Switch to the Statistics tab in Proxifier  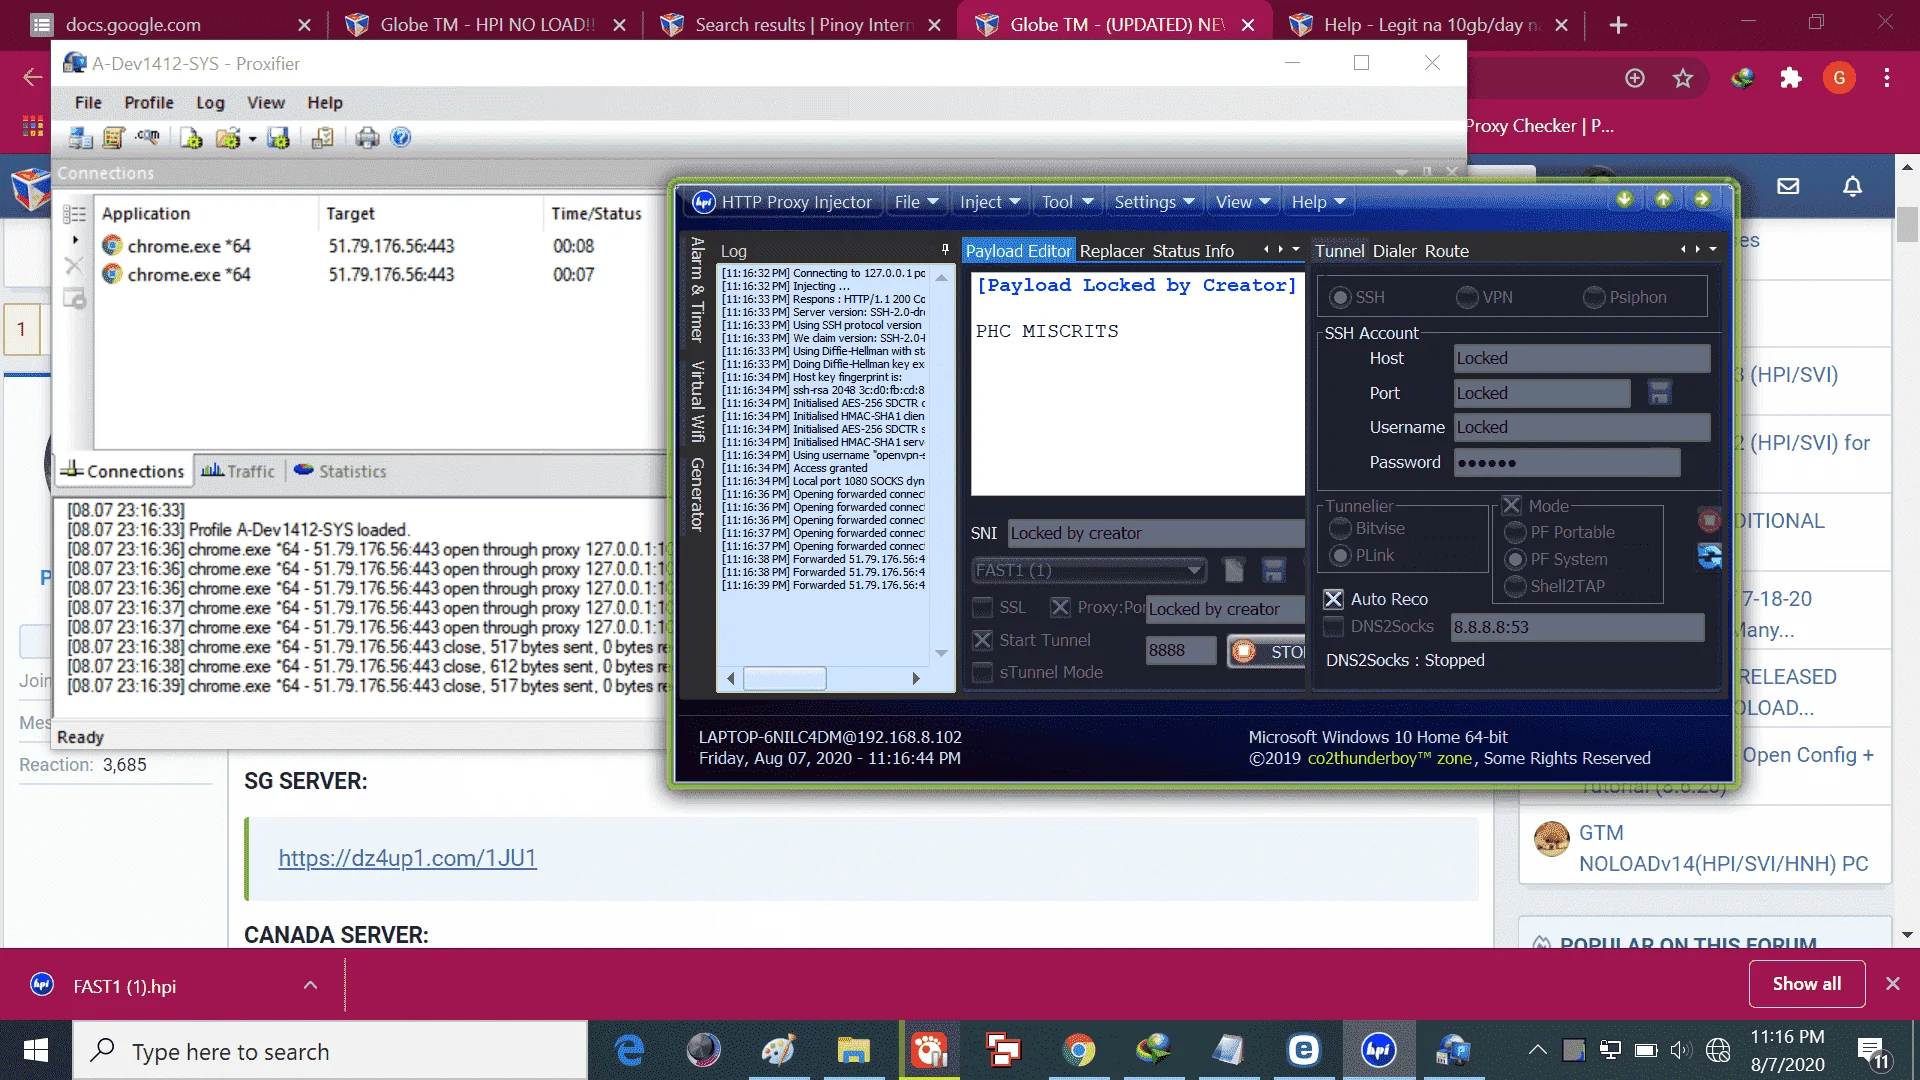(341, 471)
